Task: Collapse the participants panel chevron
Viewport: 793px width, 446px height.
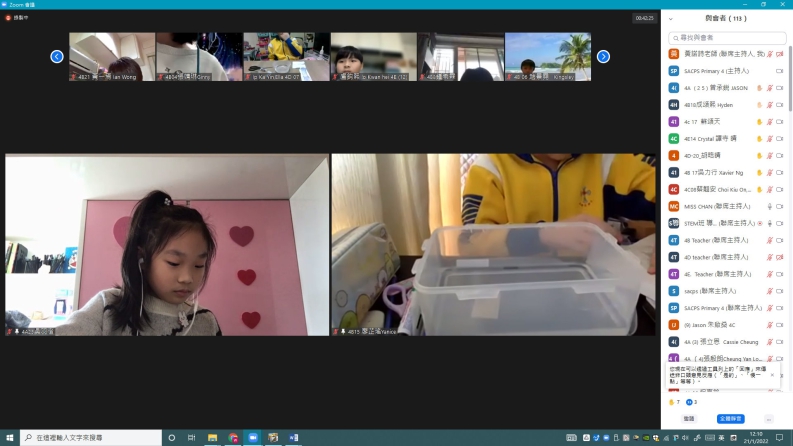Action: click(x=671, y=19)
